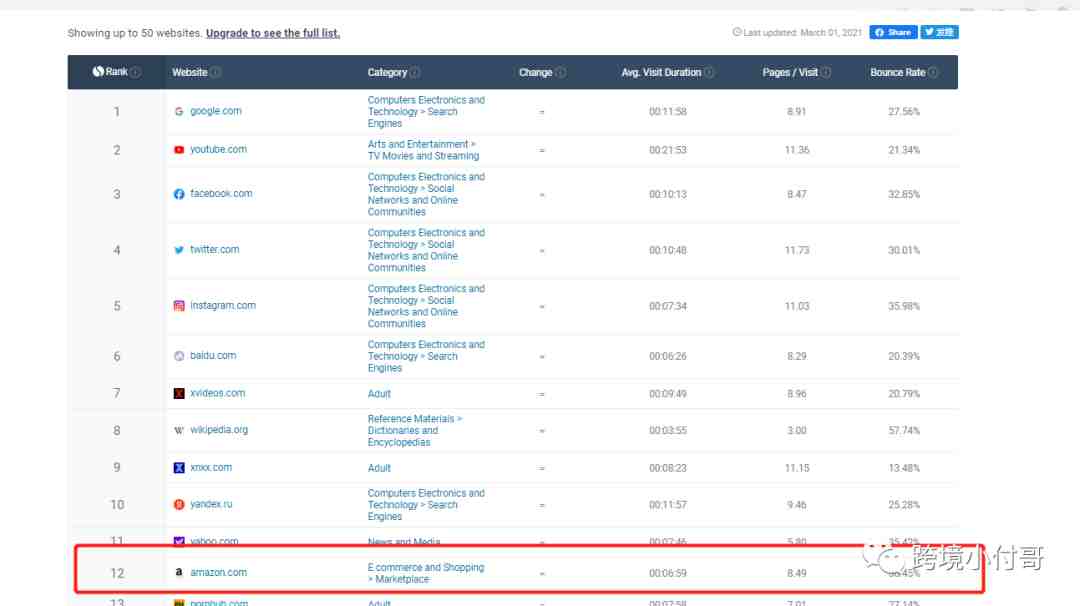1080x606 pixels.
Task: Open the amazon.com website link
Action: click(218, 572)
